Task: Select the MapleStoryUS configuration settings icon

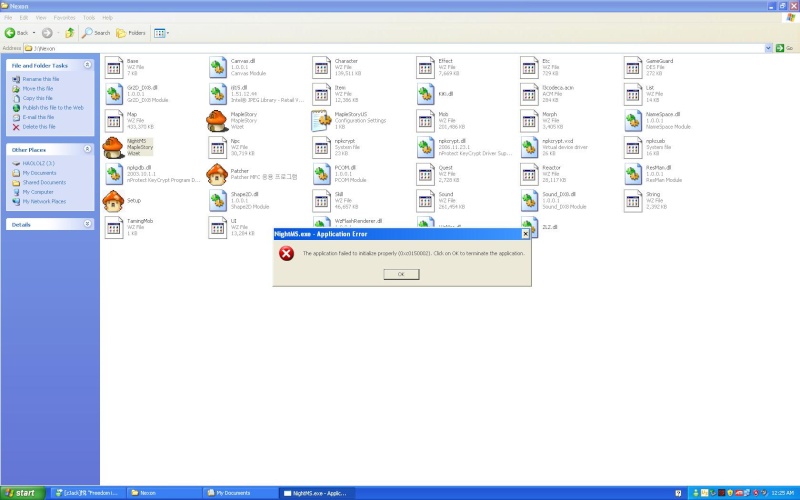Action: [x=321, y=120]
